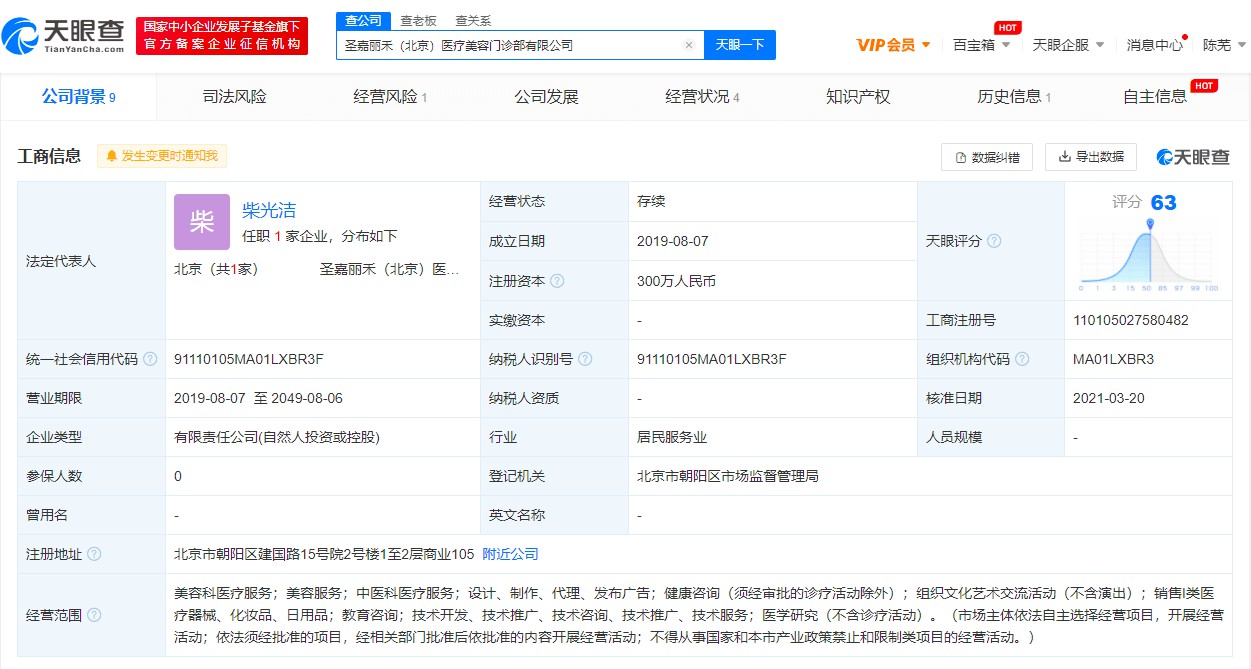Click the question icon next to 注册地址
Image resolution: width=1251 pixels, height=669 pixels.
pyautogui.click(x=94, y=554)
